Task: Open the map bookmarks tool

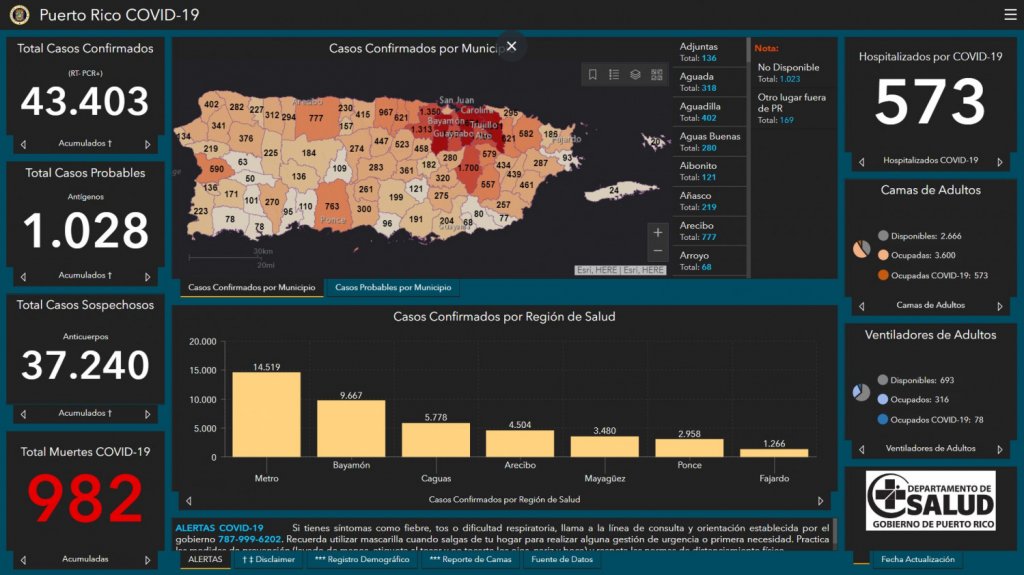Action: tap(593, 75)
